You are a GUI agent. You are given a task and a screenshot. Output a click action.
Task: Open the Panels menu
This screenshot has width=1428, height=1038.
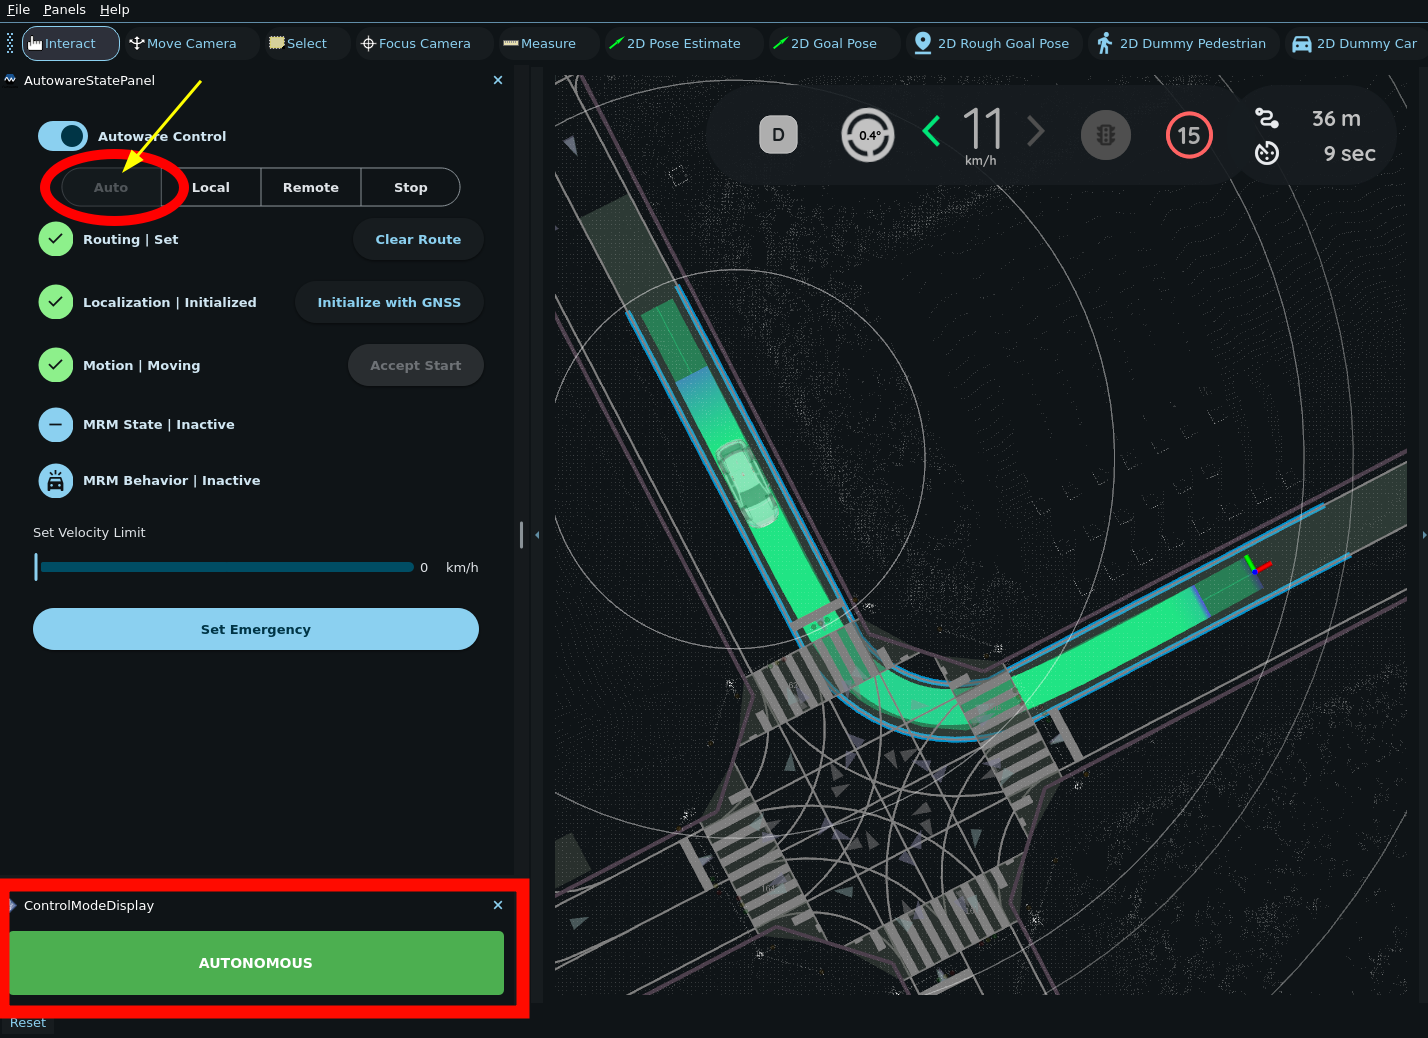coord(64,10)
